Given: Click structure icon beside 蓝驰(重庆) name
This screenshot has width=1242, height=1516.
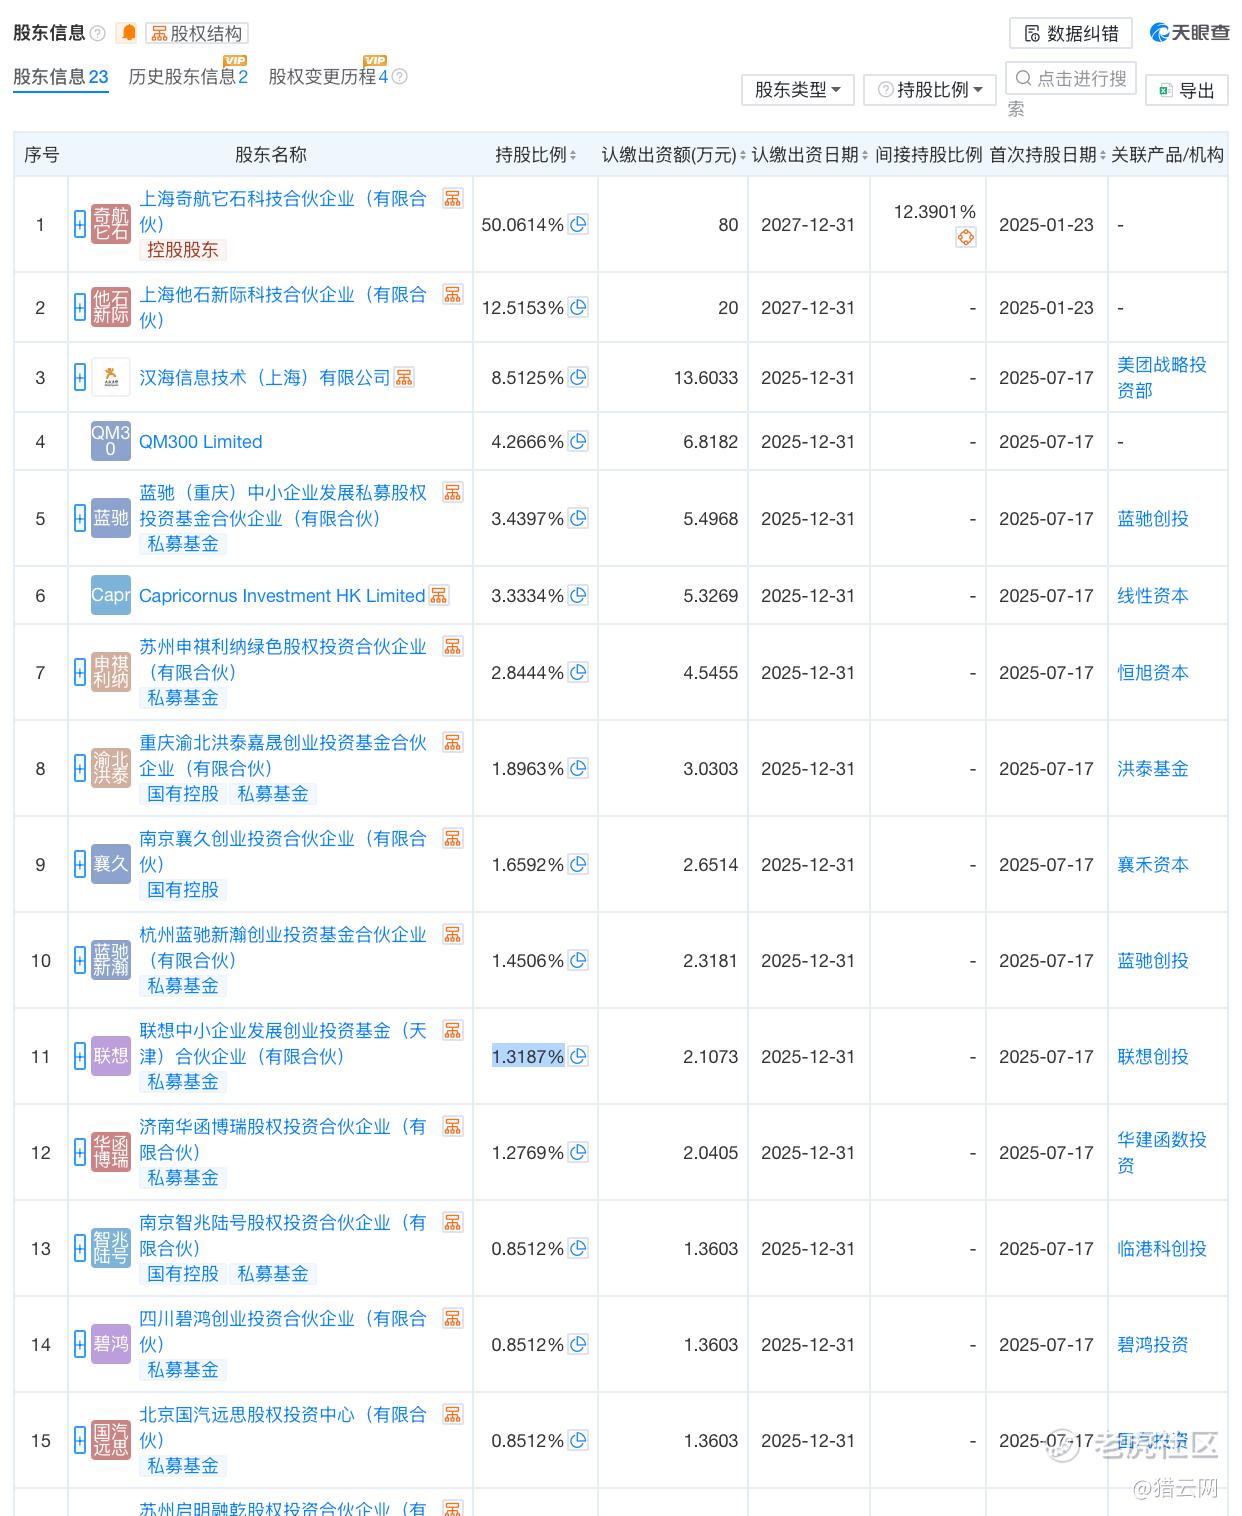Looking at the screenshot, I should tap(453, 492).
